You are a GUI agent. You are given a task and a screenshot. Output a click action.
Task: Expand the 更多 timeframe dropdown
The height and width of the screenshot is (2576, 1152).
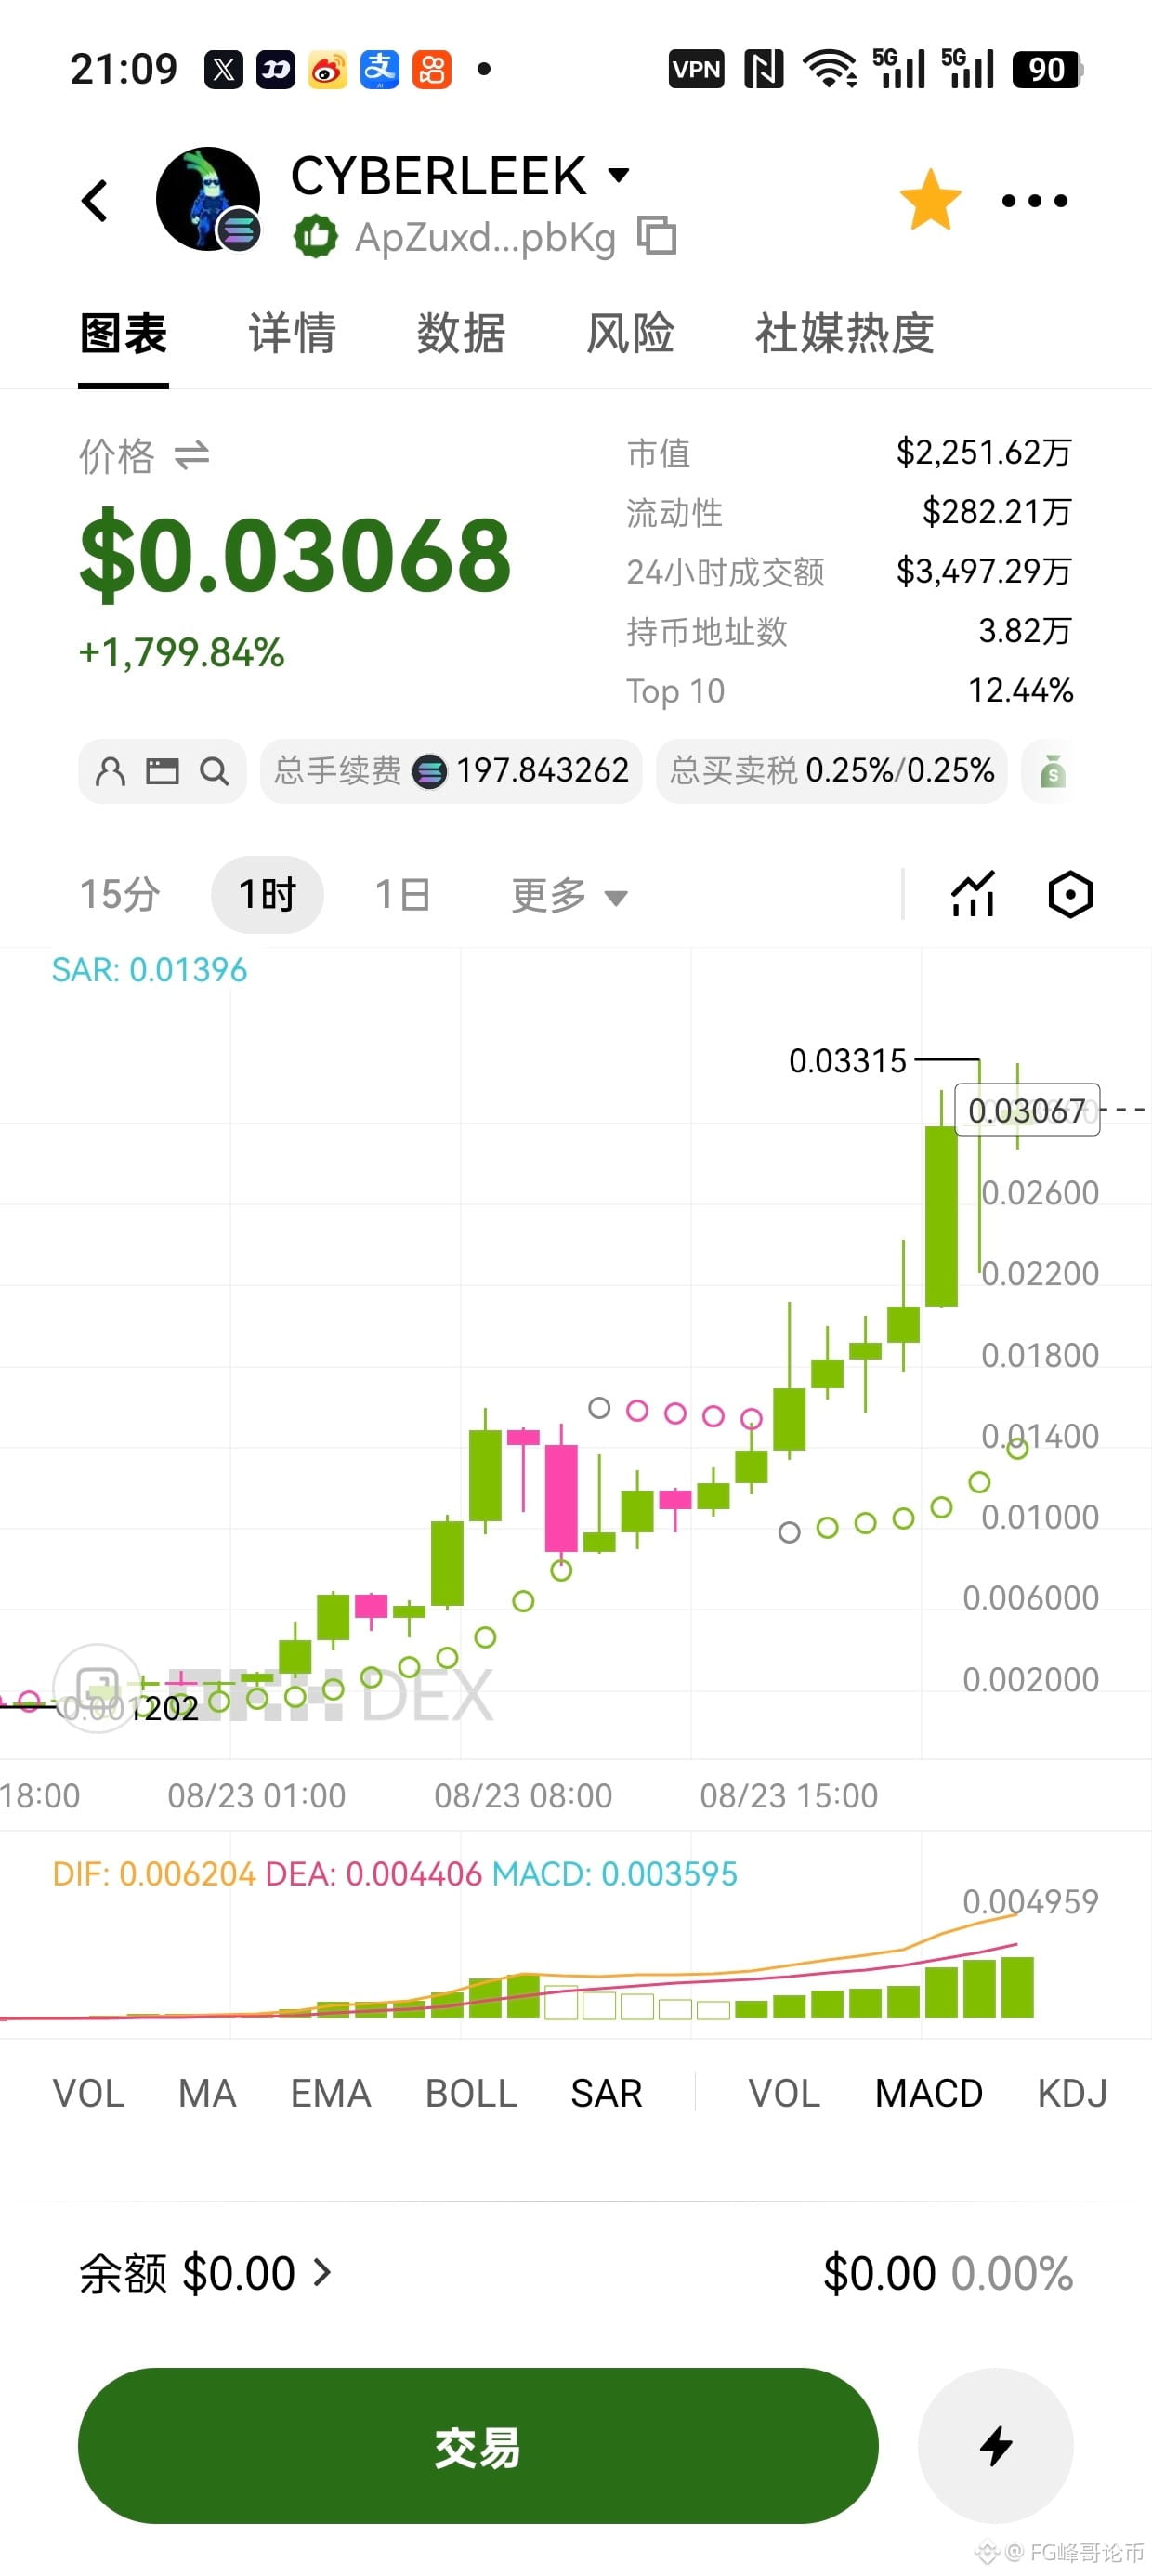pos(569,895)
